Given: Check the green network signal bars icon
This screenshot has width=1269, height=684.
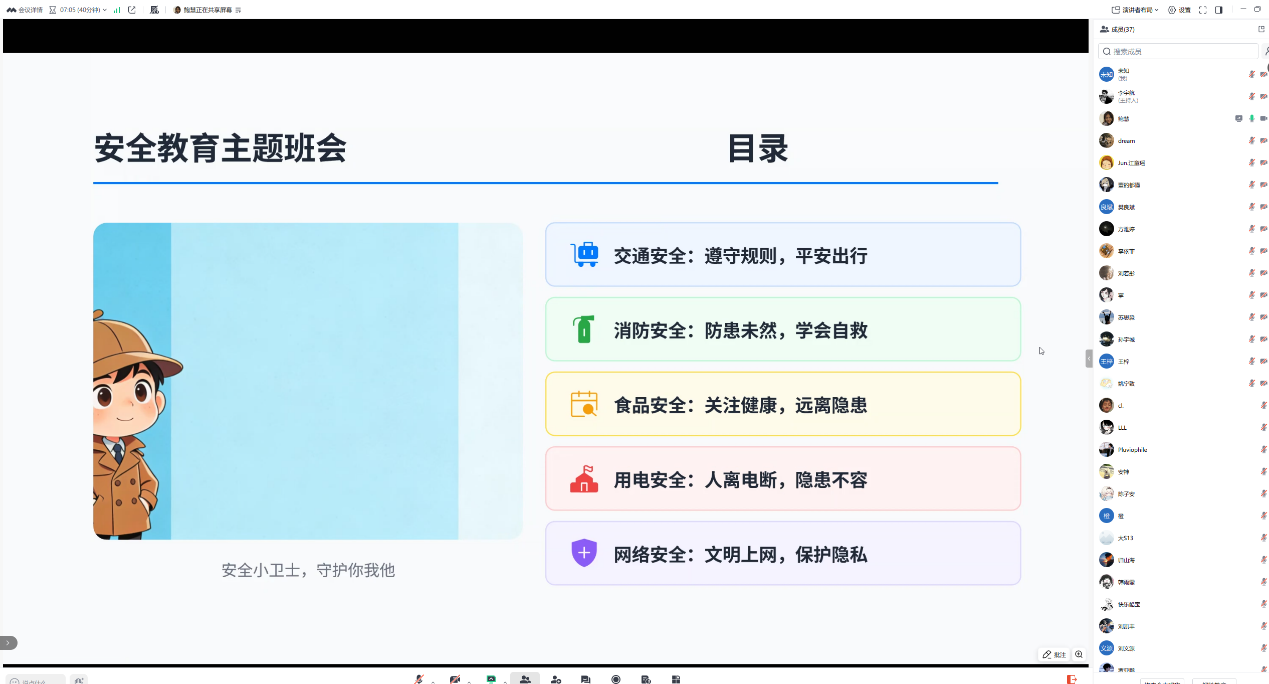Looking at the screenshot, I should click(x=117, y=10).
